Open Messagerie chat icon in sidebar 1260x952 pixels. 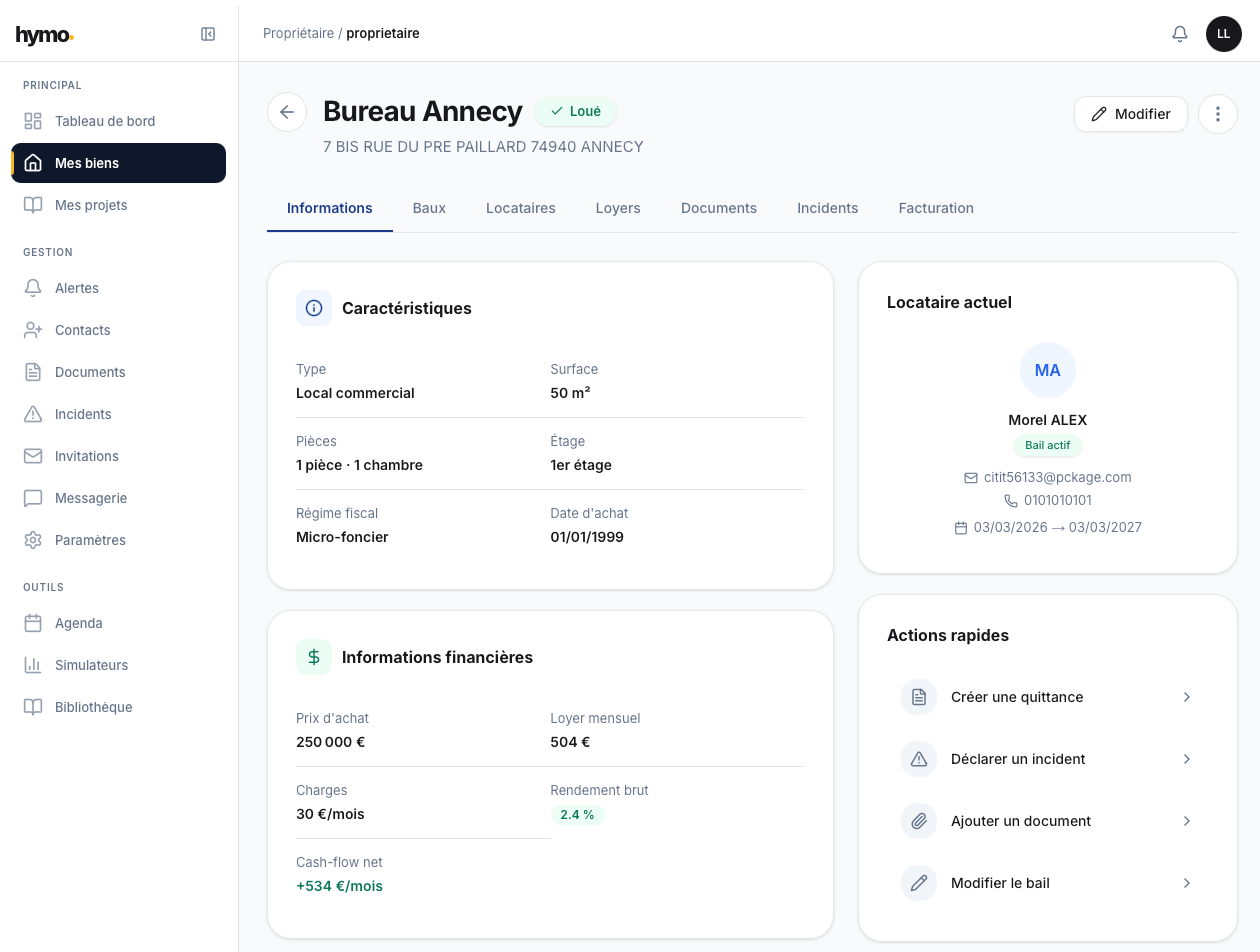pyautogui.click(x=33, y=498)
